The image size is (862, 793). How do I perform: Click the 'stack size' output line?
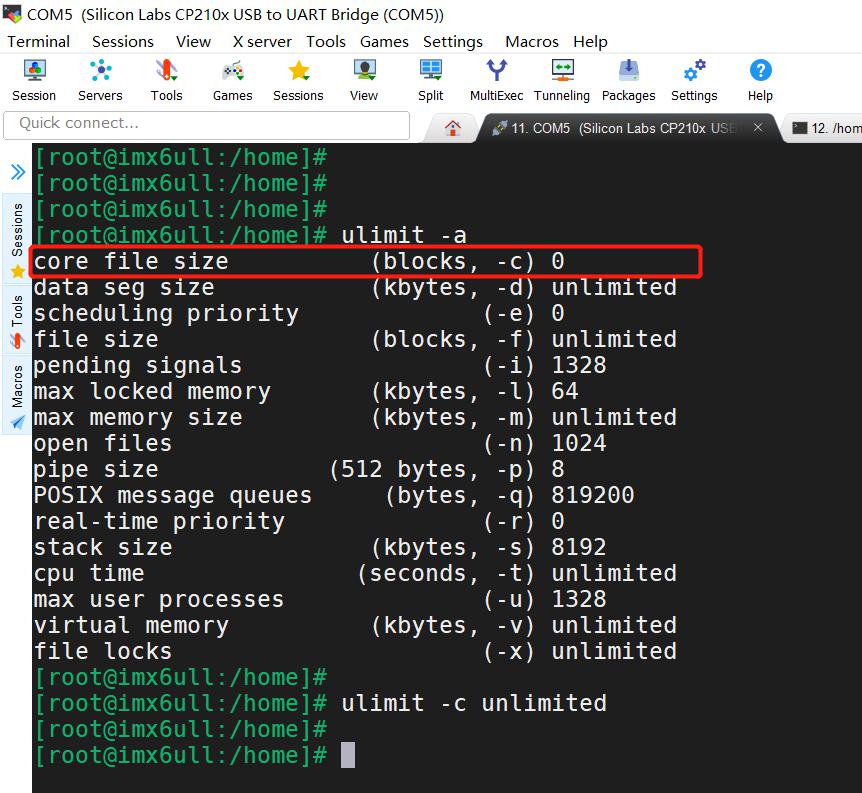pyautogui.click(x=320, y=547)
